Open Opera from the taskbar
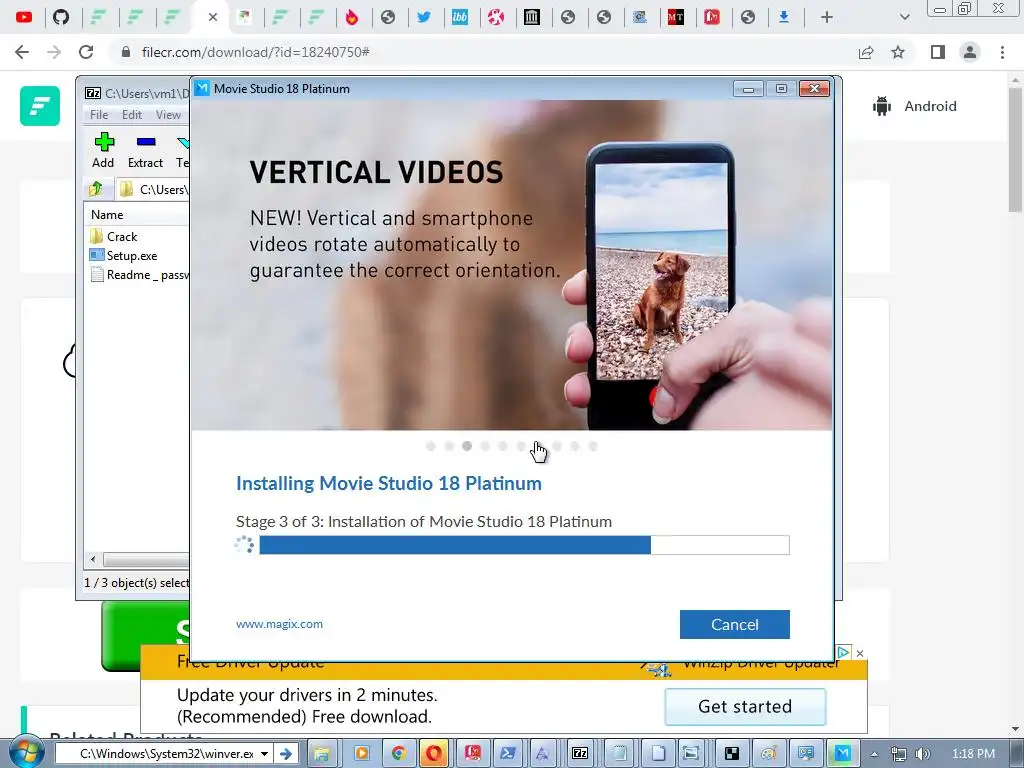The width and height of the screenshot is (1024, 768). pyautogui.click(x=434, y=754)
